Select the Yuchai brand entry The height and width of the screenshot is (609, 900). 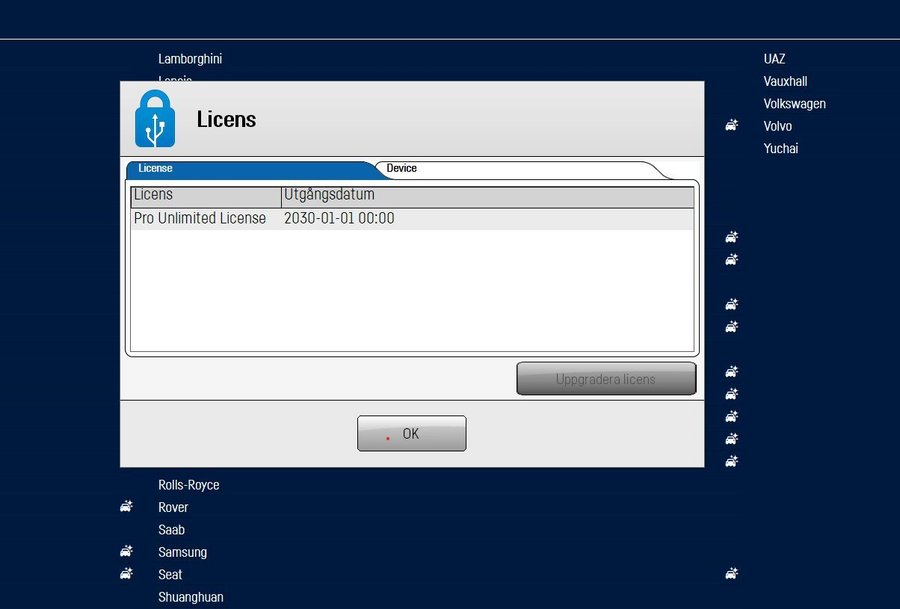click(x=780, y=149)
